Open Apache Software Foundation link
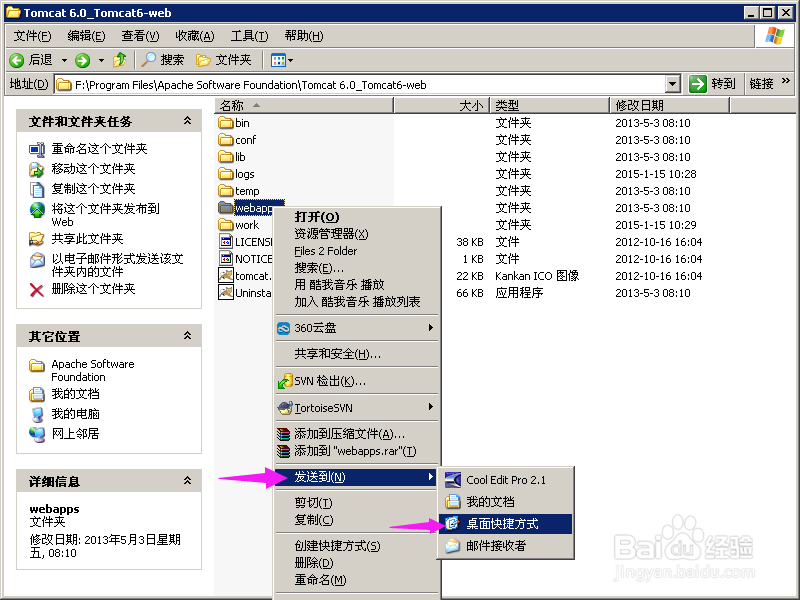800x600 pixels. [x=92, y=370]
